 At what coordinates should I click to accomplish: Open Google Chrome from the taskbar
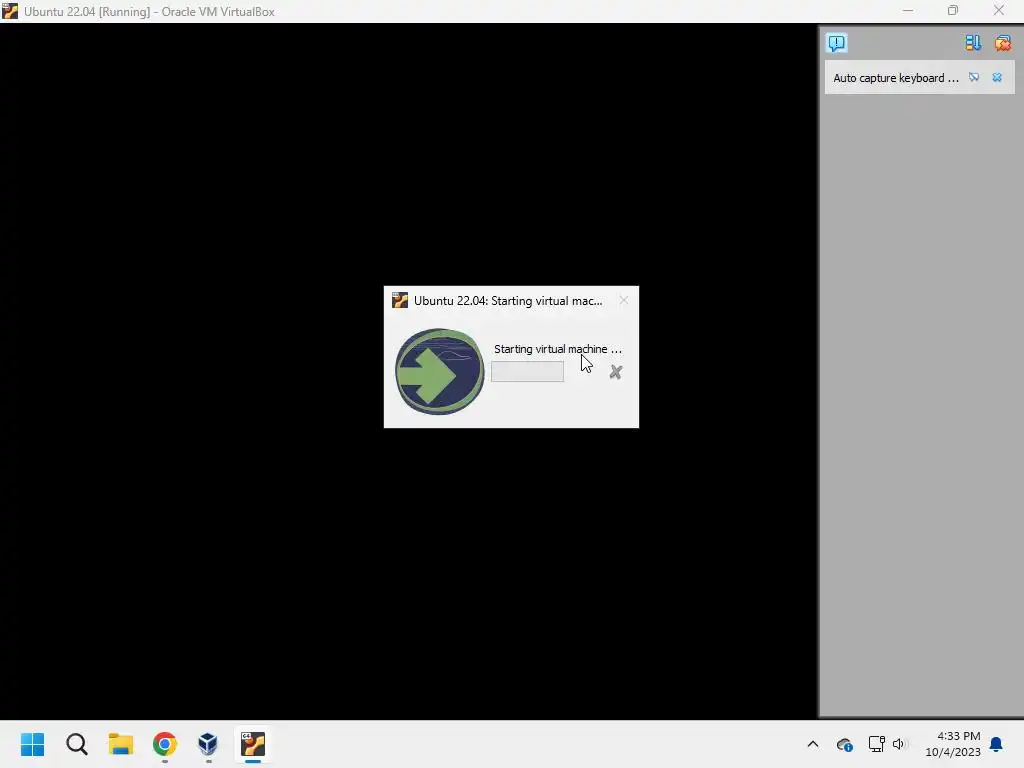coord(165,744)
